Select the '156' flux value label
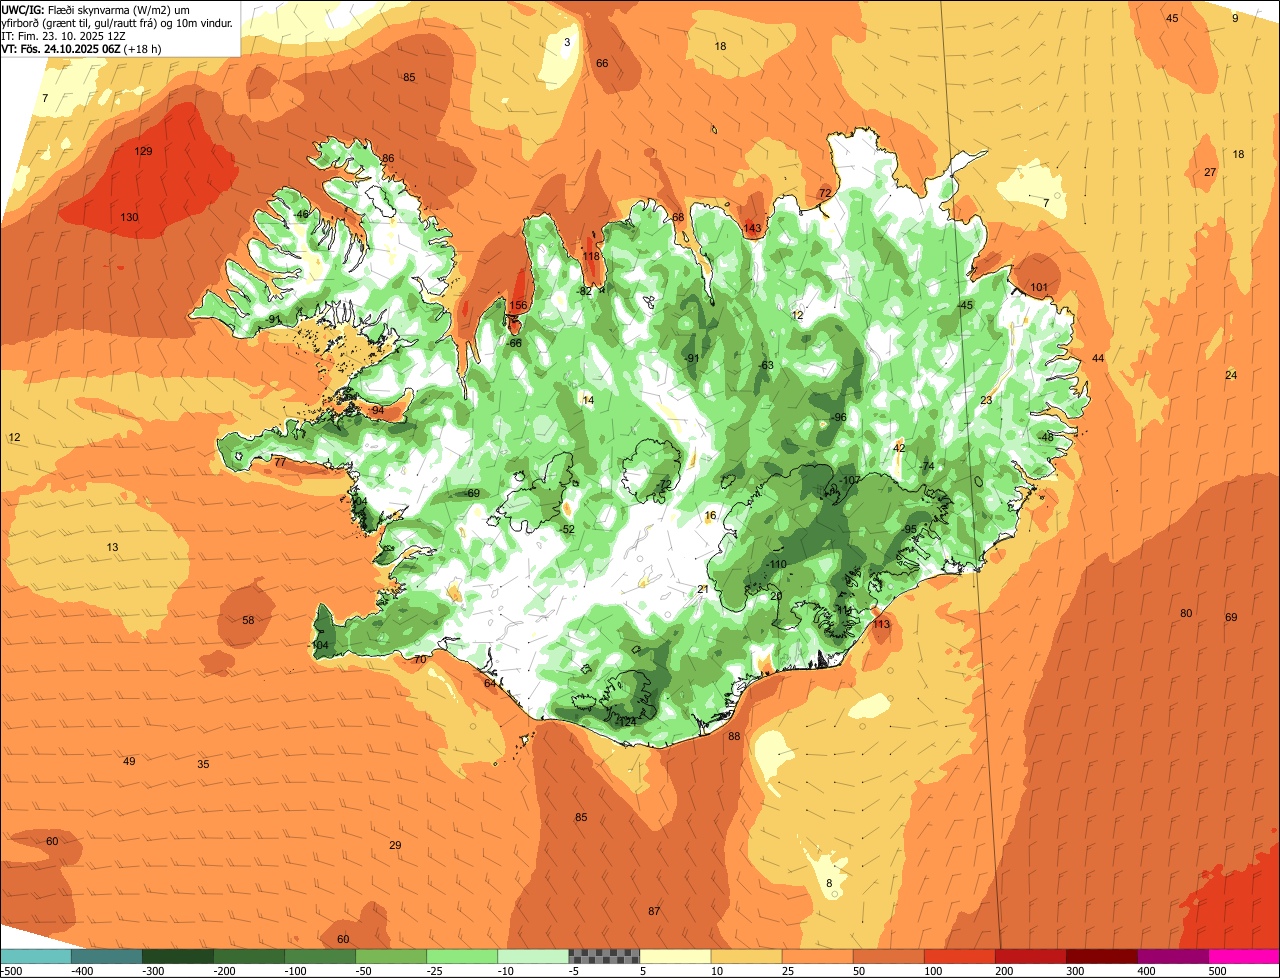The height and width of the screenshot is (978, 1280). [x=518, y=306]
